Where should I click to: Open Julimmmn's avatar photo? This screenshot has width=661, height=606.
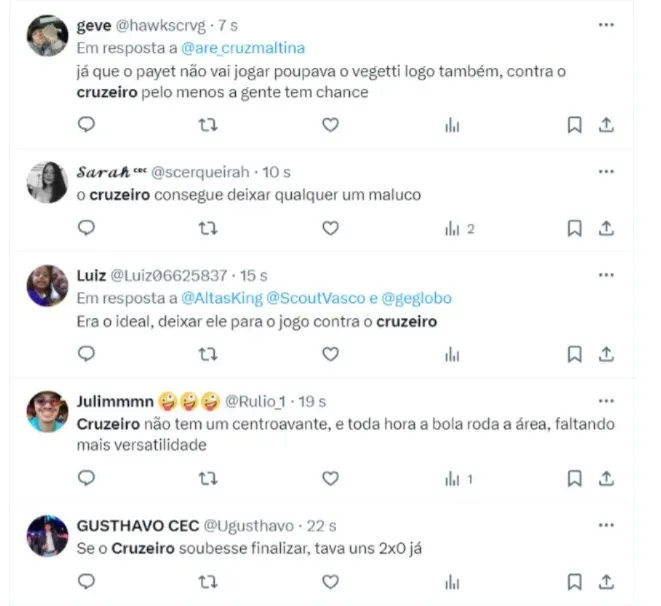[47, 411]
